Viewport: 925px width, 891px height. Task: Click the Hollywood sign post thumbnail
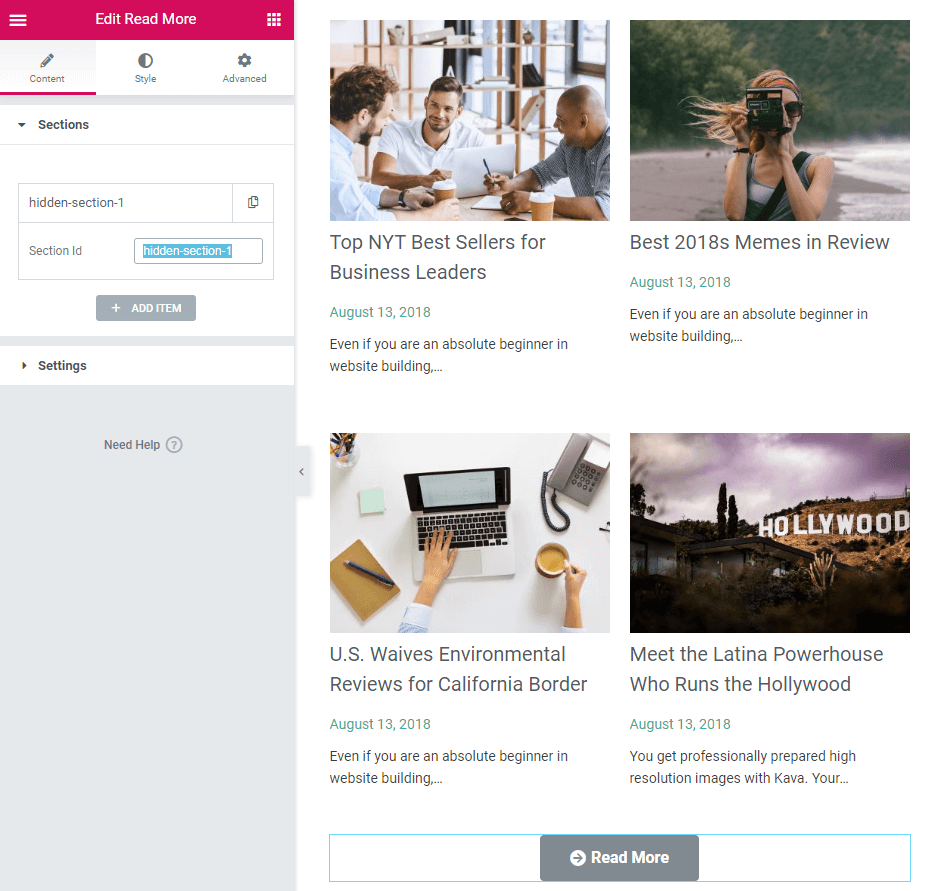pos(769,533)
